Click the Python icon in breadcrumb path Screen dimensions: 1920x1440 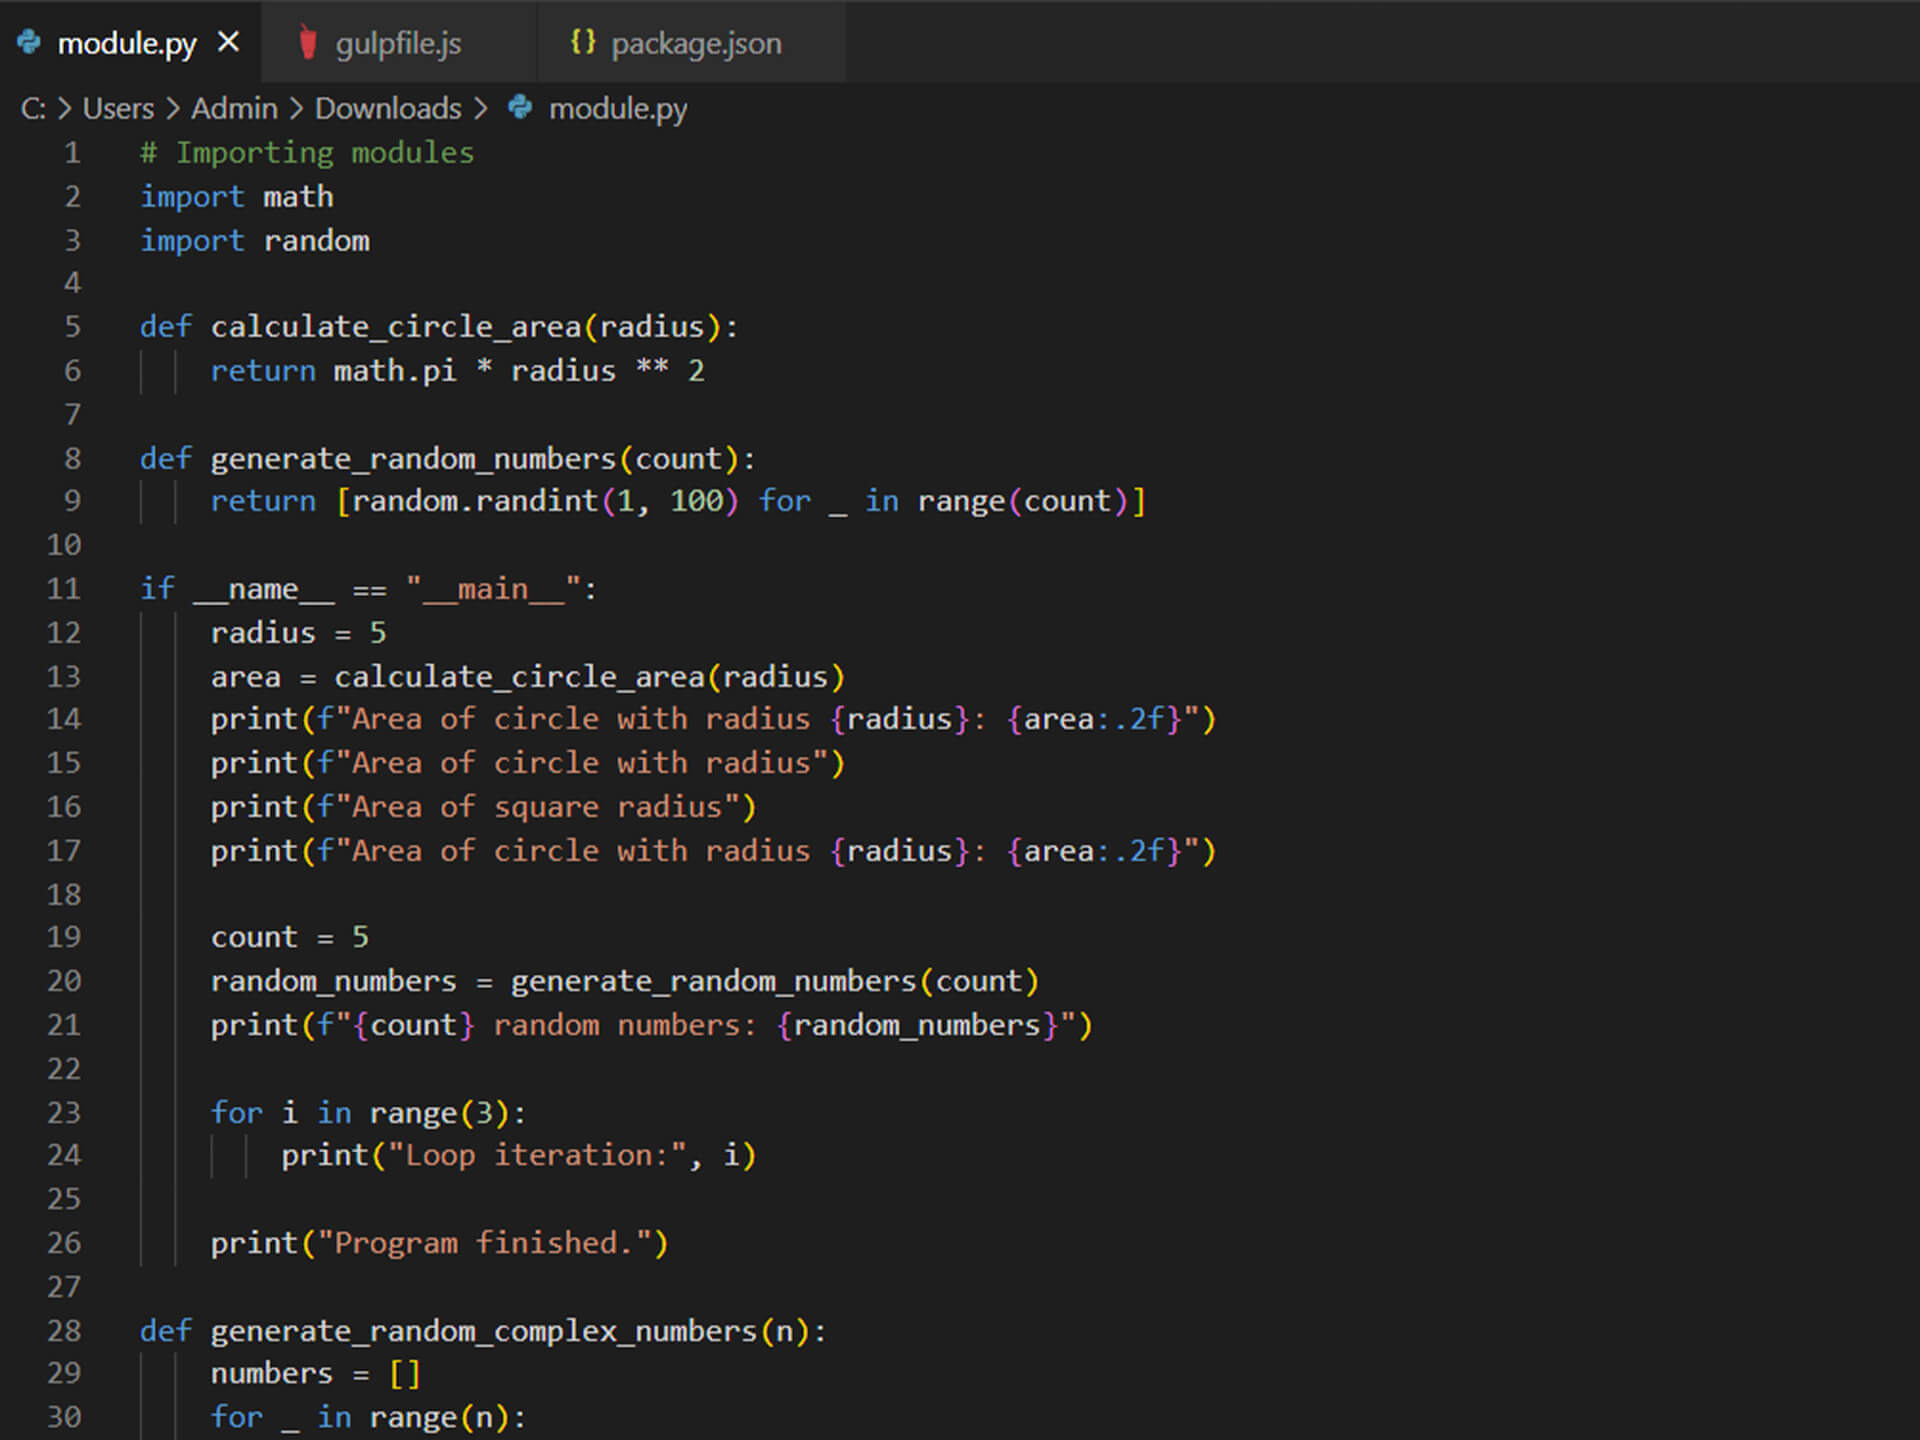(x=520, y=107)
